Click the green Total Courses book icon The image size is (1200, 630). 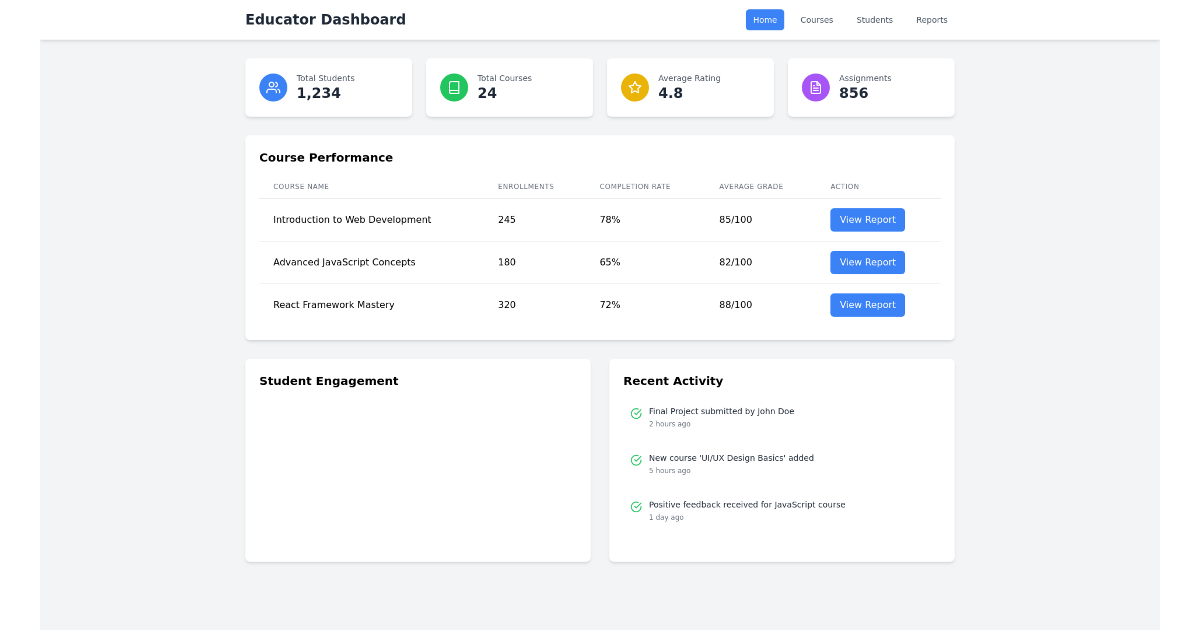(x=454, y=87)
